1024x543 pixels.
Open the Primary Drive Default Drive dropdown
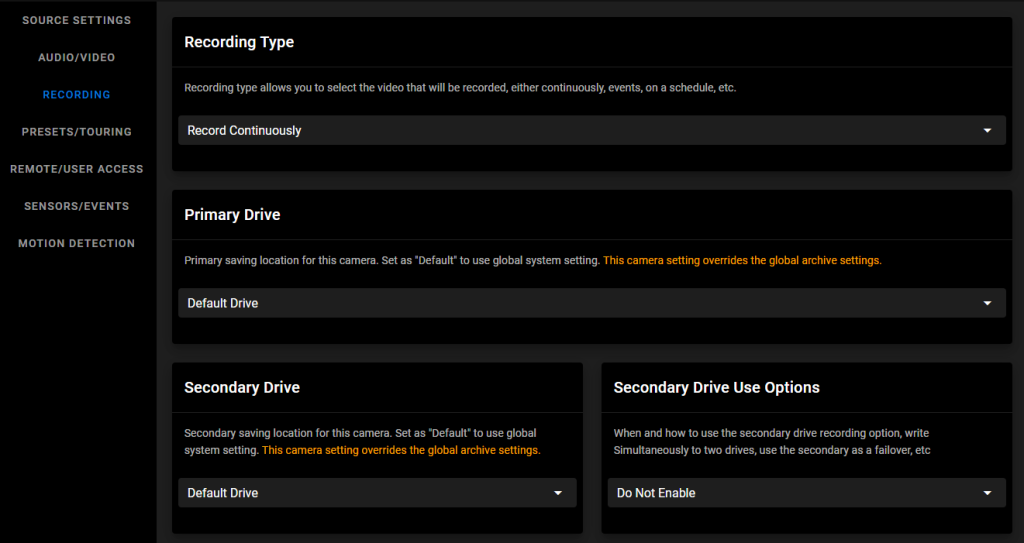point(592,303)
